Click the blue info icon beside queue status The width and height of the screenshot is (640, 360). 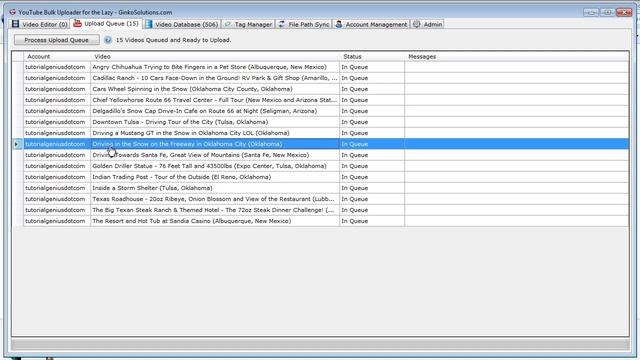pyautogui.click(x=108, y=40)
